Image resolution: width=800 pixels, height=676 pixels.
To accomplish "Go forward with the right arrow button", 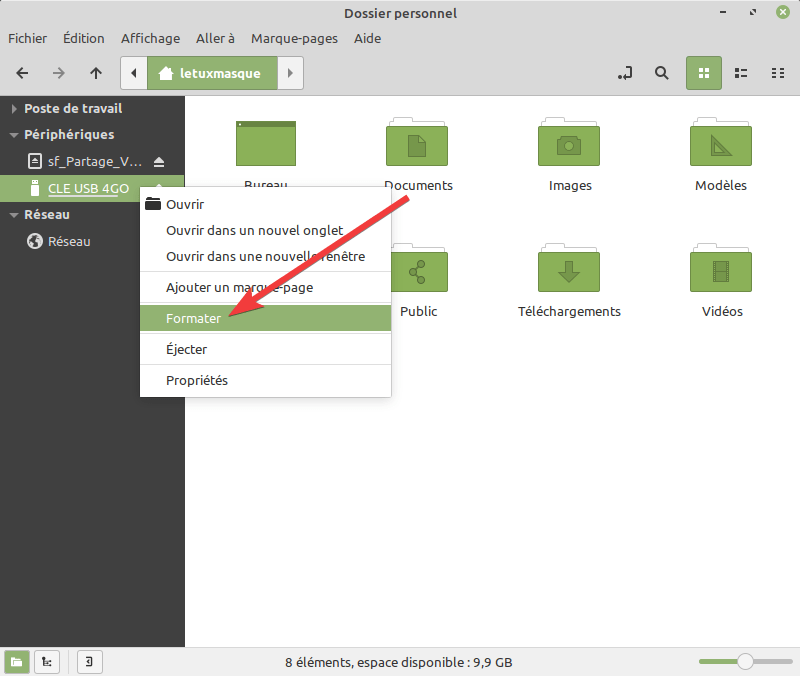I will 59,73.
